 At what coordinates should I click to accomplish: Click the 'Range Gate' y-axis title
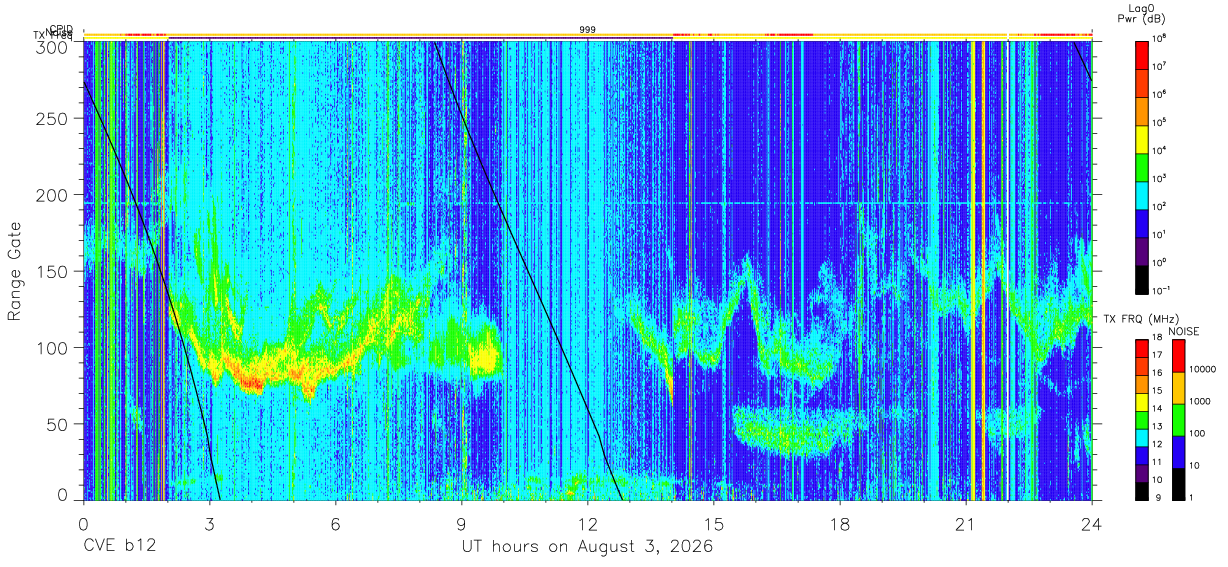click(x=15, y=271)
